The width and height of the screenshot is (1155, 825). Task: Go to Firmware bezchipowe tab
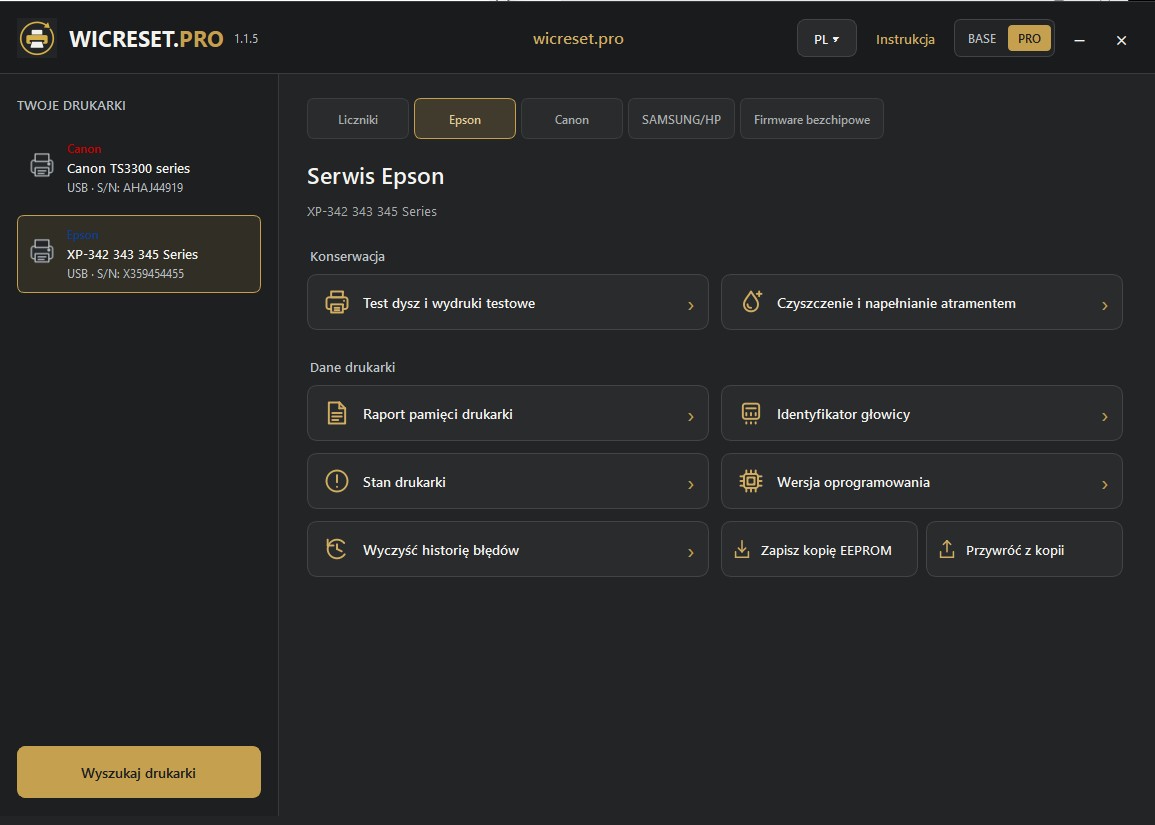(812, 119)
